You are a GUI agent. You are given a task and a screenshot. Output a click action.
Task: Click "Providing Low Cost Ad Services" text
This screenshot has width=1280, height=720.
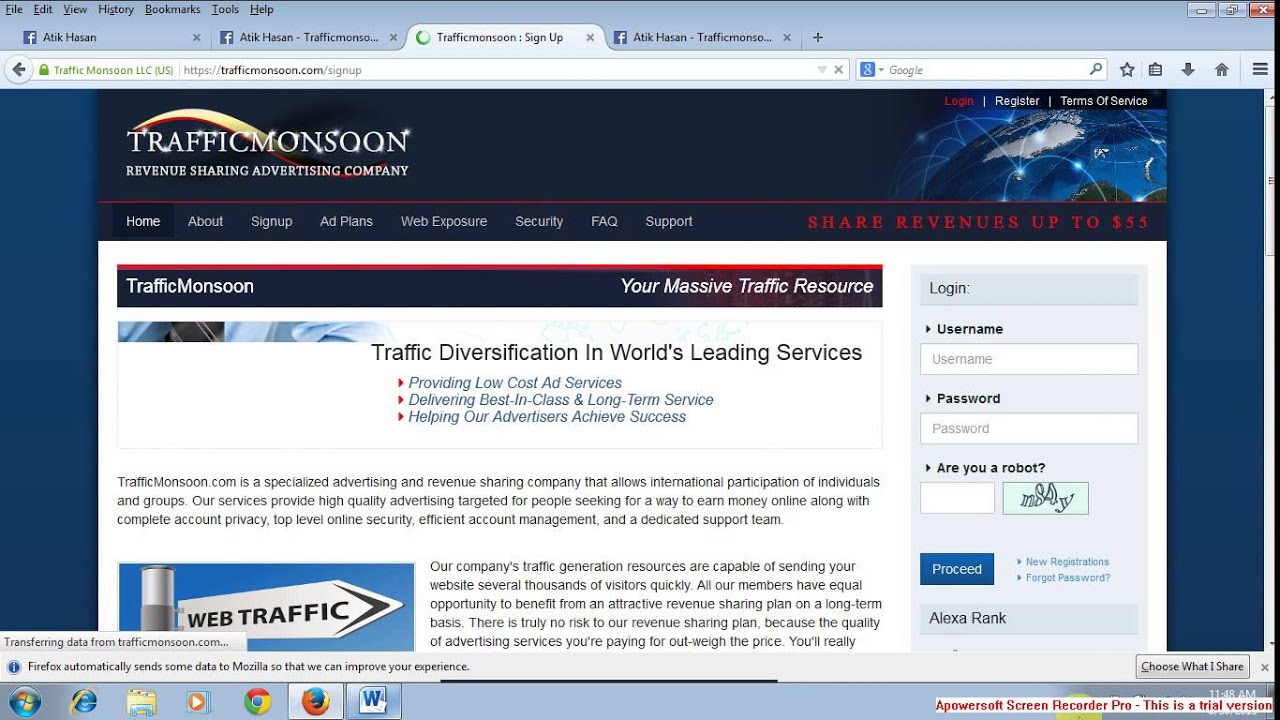coord(515,383)
